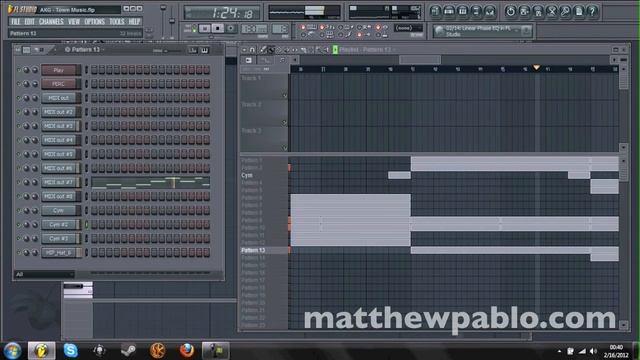Select the MIDI out #7 channel button
Screen dimensions: 640x360
(58, 182)
